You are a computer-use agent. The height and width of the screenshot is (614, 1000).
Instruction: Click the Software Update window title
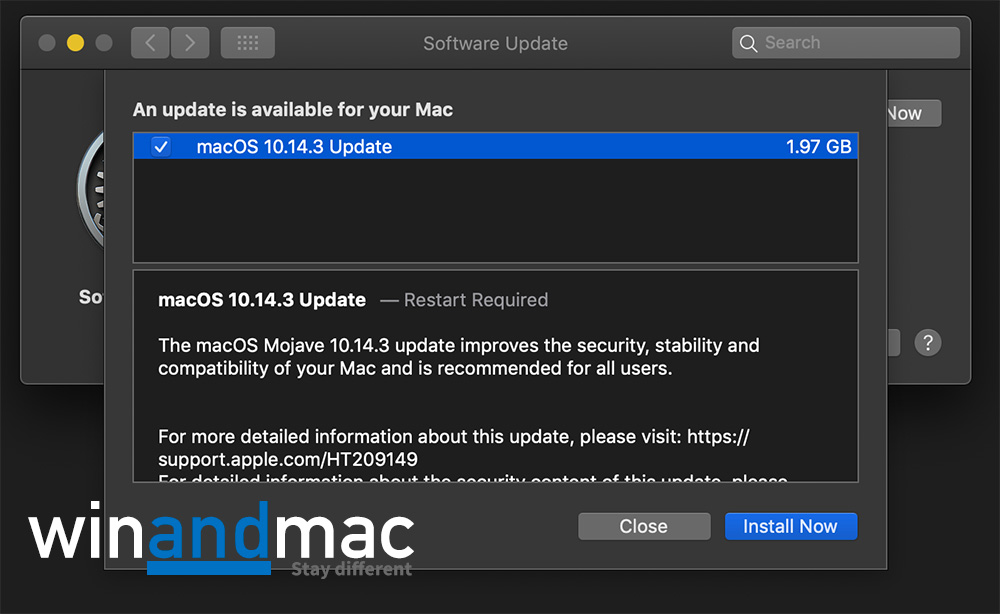pyautogui.click(x=495, y=43)
